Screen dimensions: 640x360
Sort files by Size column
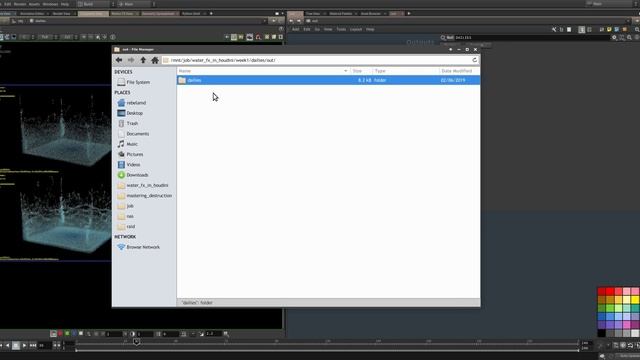pyautogui.click(x=361, y=71)
